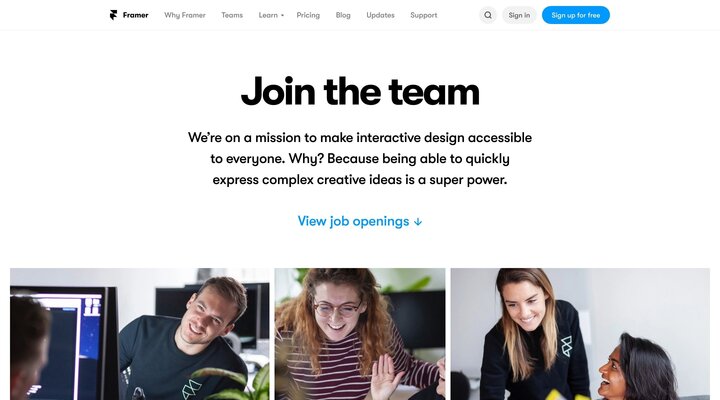
Task: Click the Sign in button
Action: (519, 15)
